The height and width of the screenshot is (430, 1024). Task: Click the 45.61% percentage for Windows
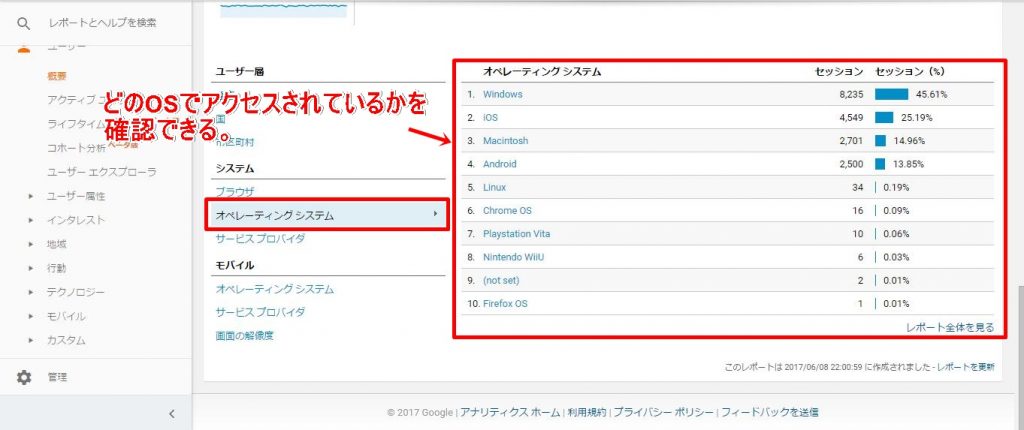click(931, 94)
